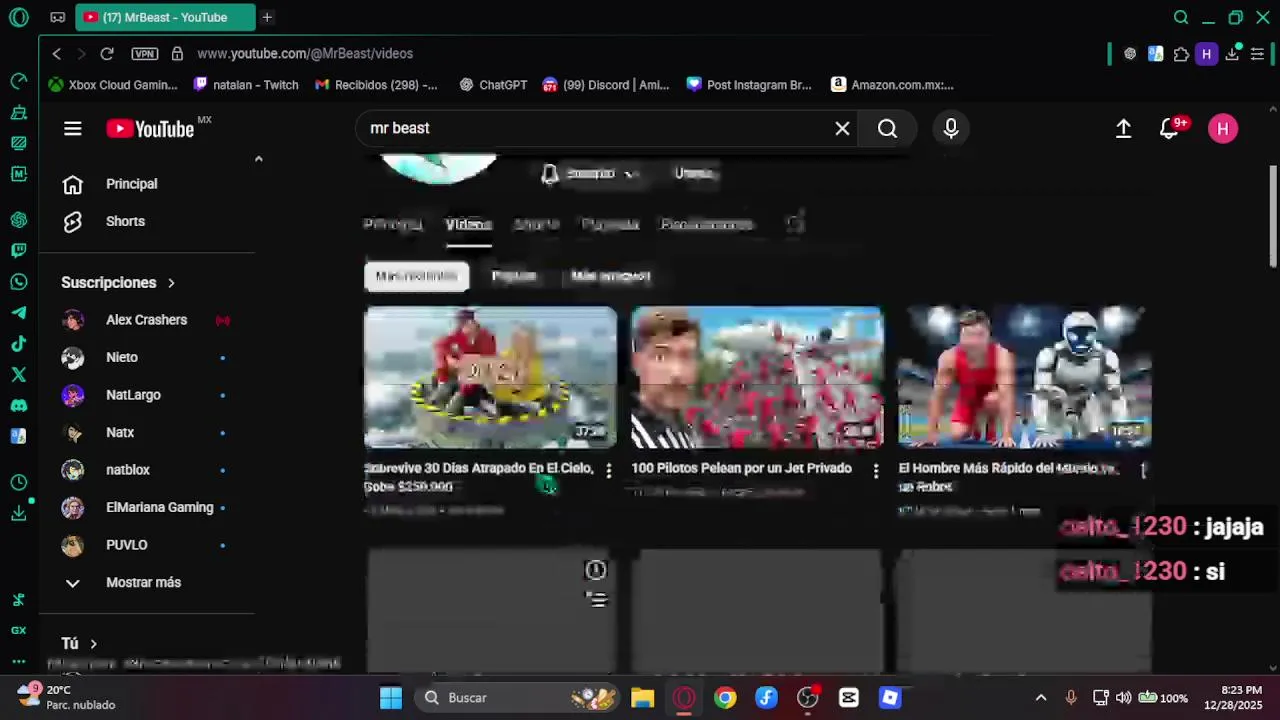Image resolution: width=1280 pixels, height=720 pixels.
Task: Click the site padlock security icon
Action: tap(177, 53)
